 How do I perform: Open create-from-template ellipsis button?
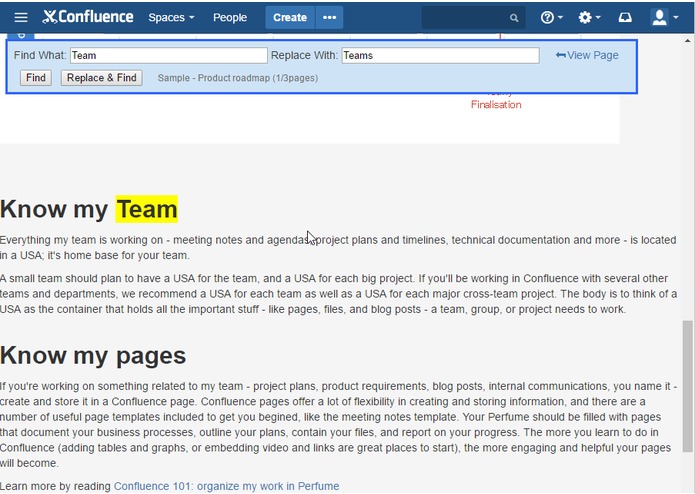329,17
